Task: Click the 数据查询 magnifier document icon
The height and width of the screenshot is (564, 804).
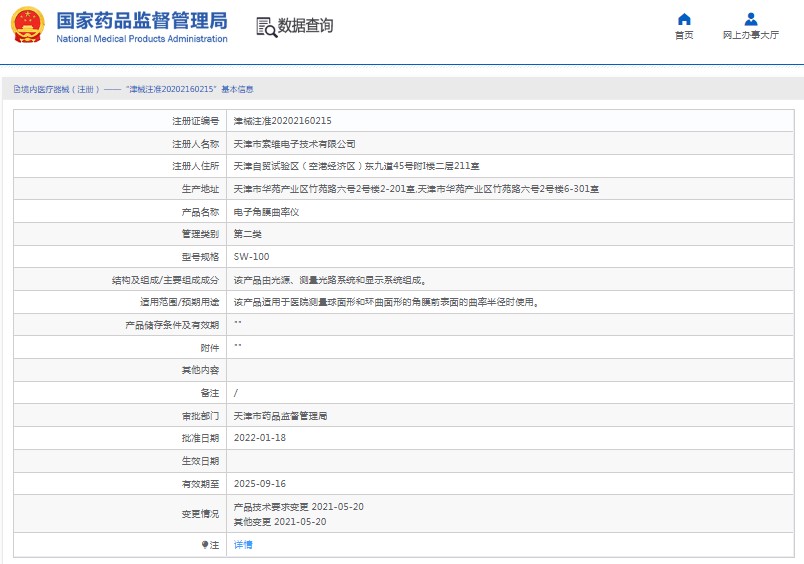Action: point(266,27)
